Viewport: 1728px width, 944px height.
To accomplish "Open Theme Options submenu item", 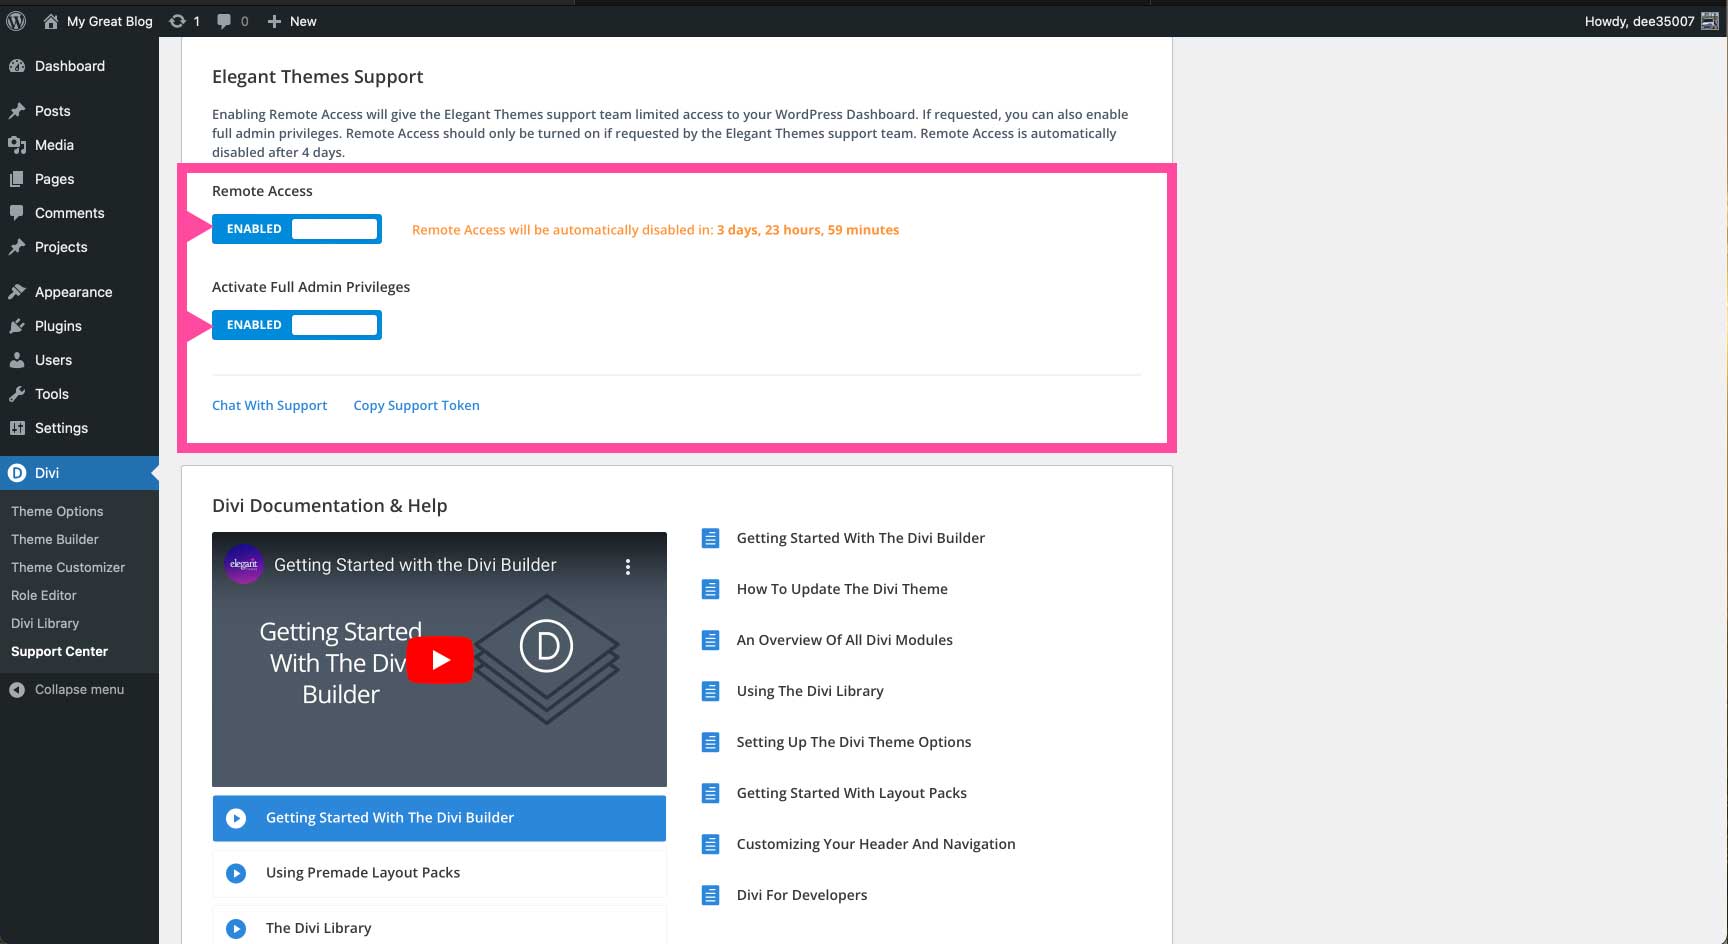I will tap(57, 511).
